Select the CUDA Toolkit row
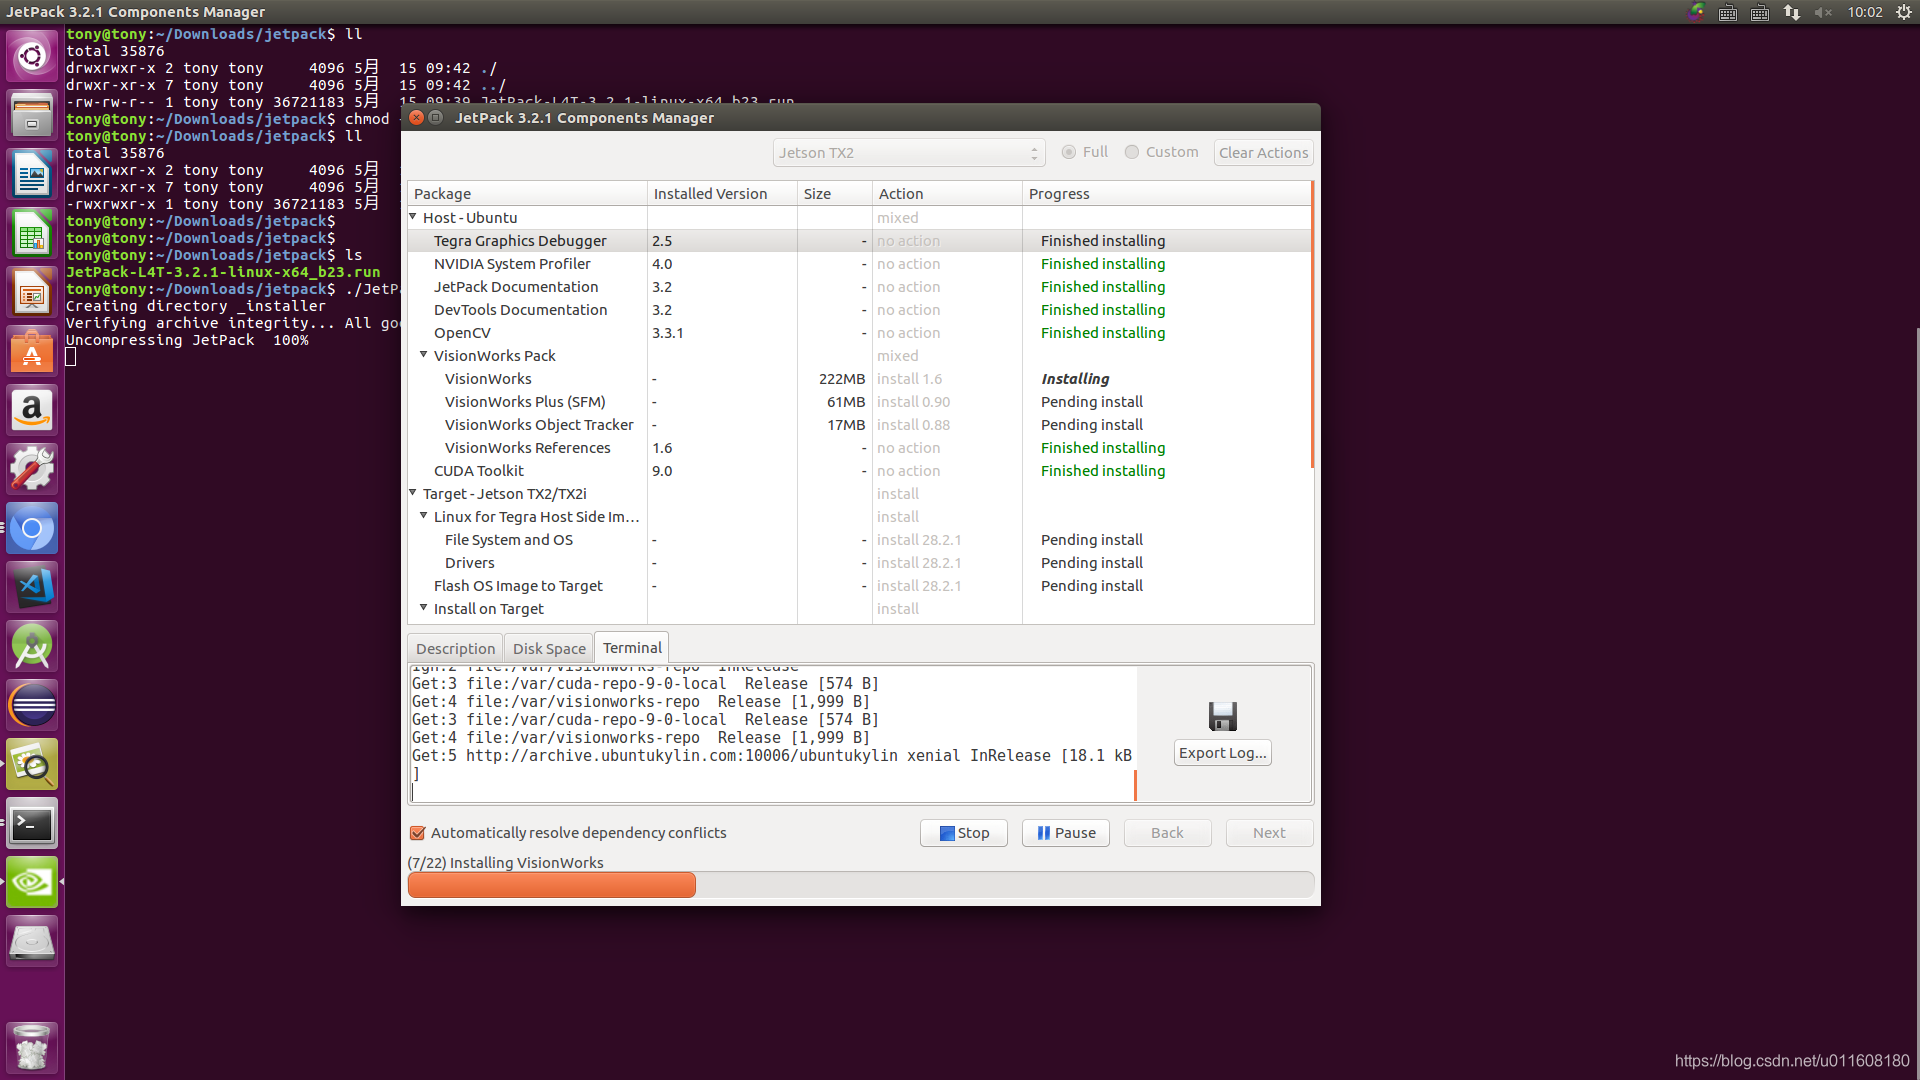 [x=859, y=471]
